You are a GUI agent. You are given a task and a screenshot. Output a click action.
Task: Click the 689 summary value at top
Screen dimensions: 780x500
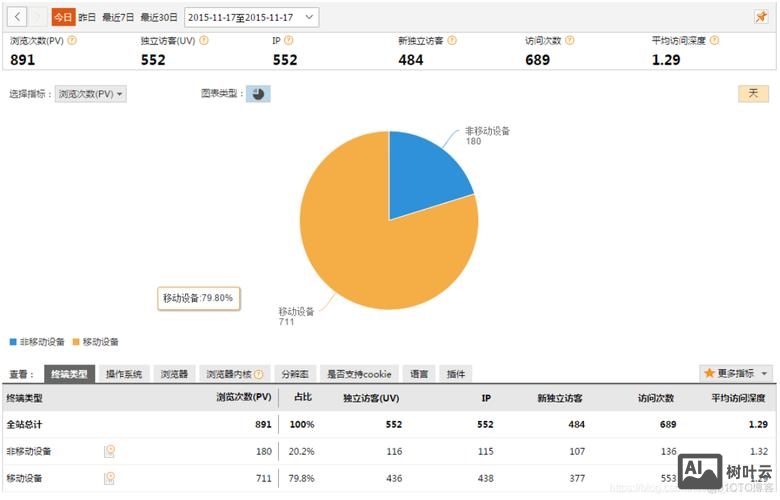(537, 60)
